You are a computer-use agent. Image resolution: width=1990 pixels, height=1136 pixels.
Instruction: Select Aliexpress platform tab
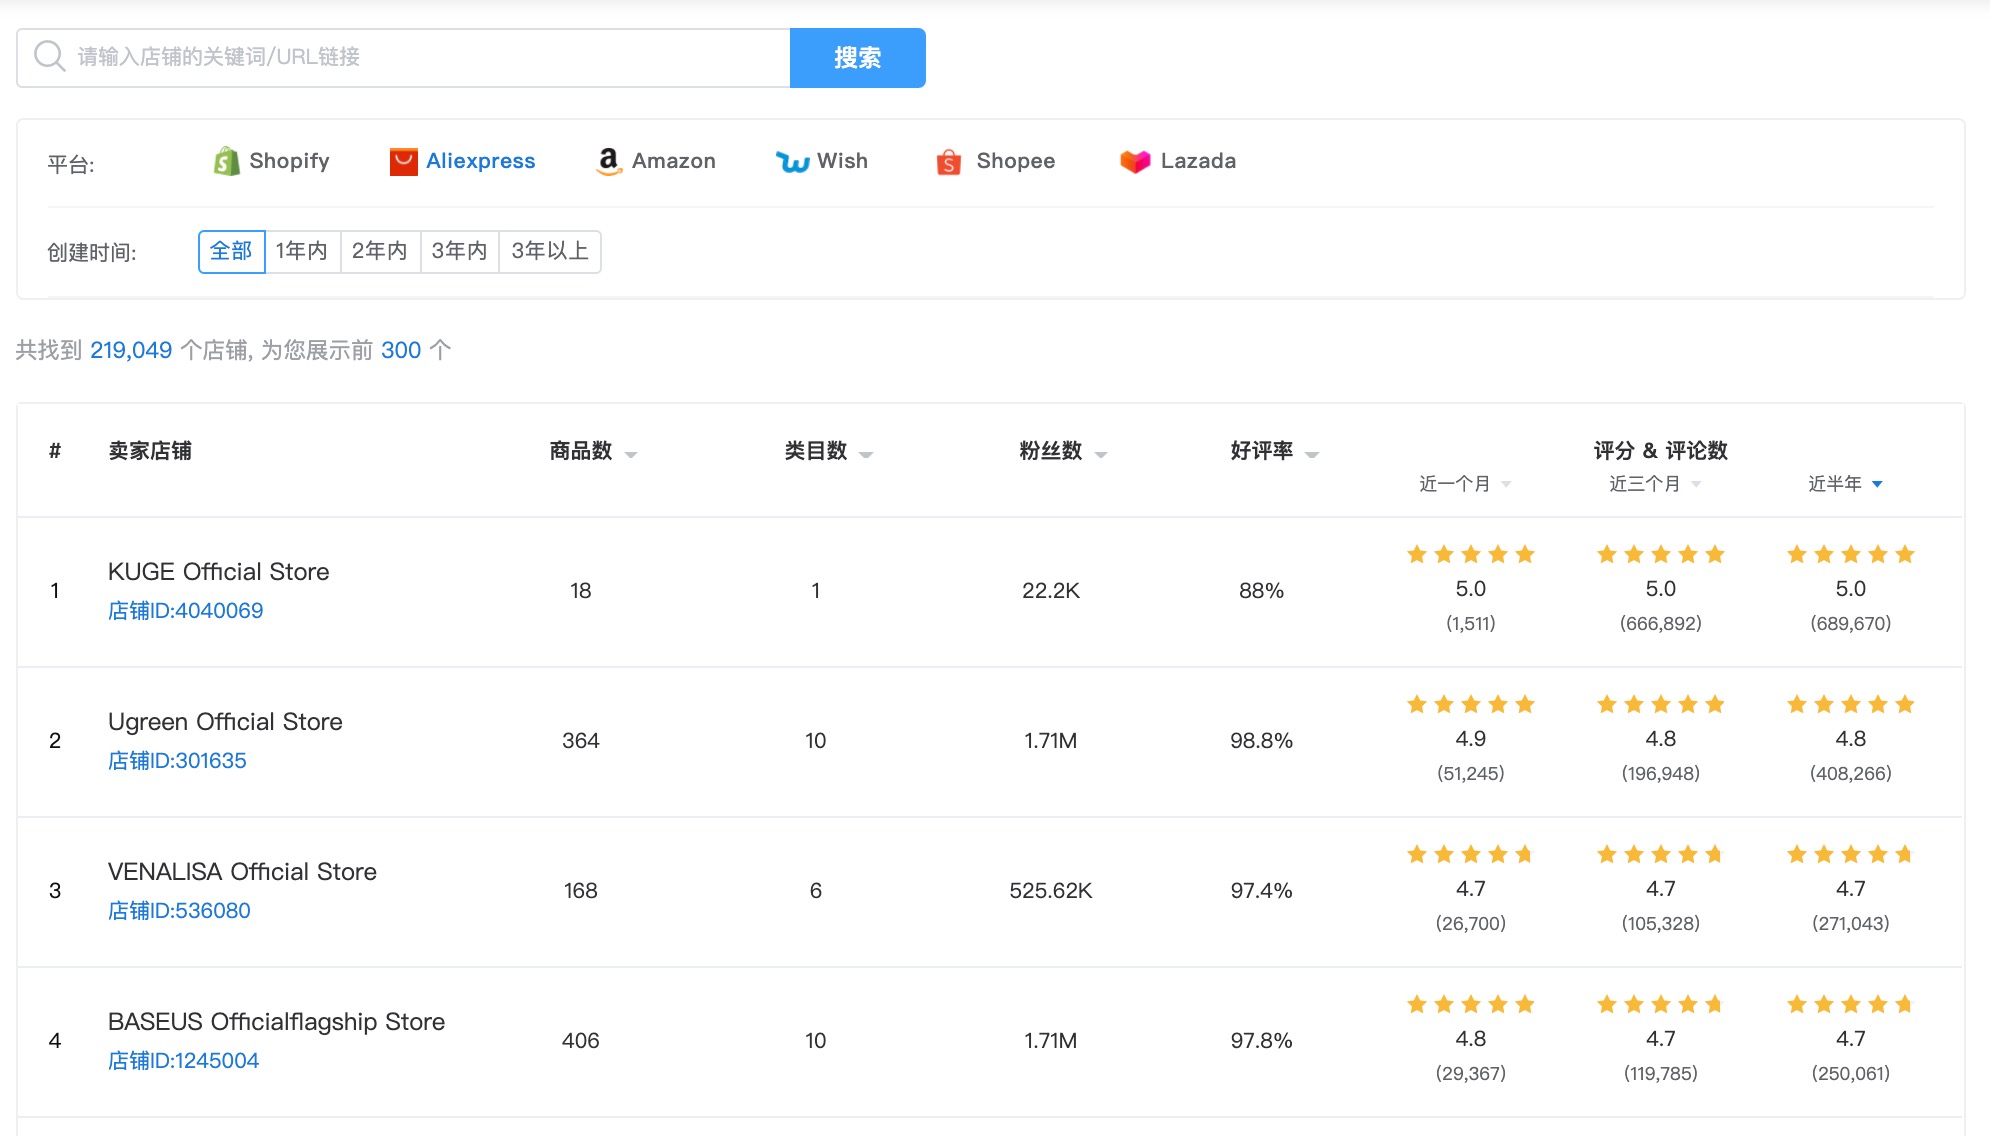point(463,161)
